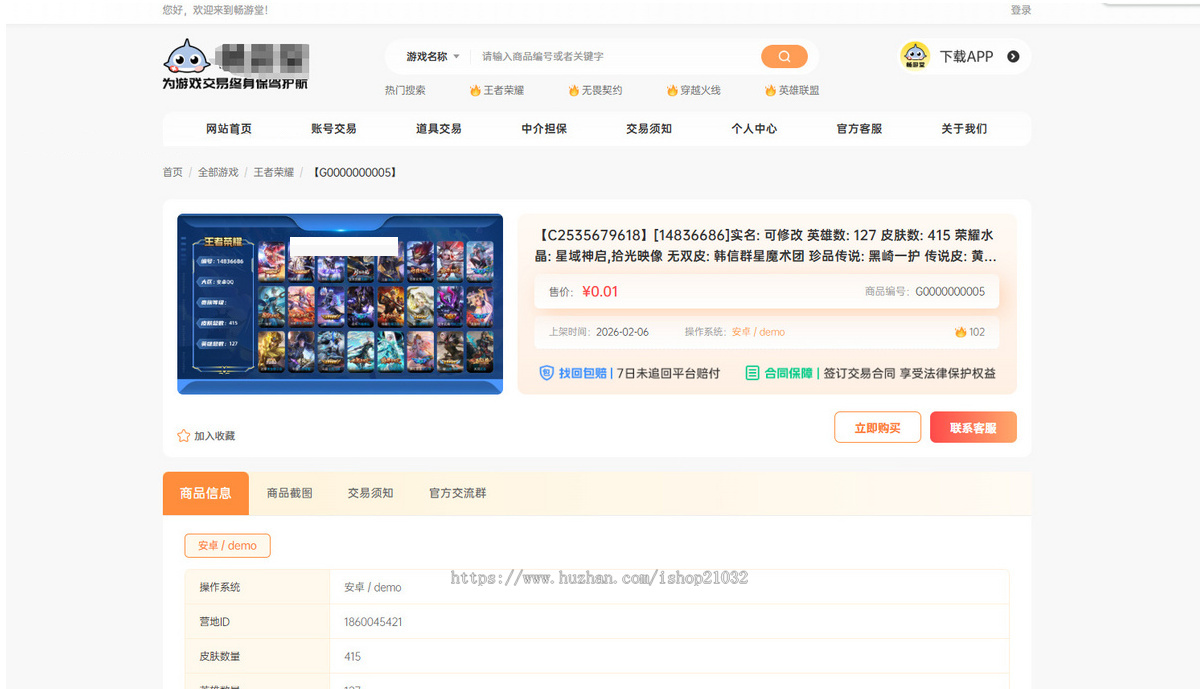Switch to the lower 交易须知 tab
The image size is (1200, 689).
(371, 493)
